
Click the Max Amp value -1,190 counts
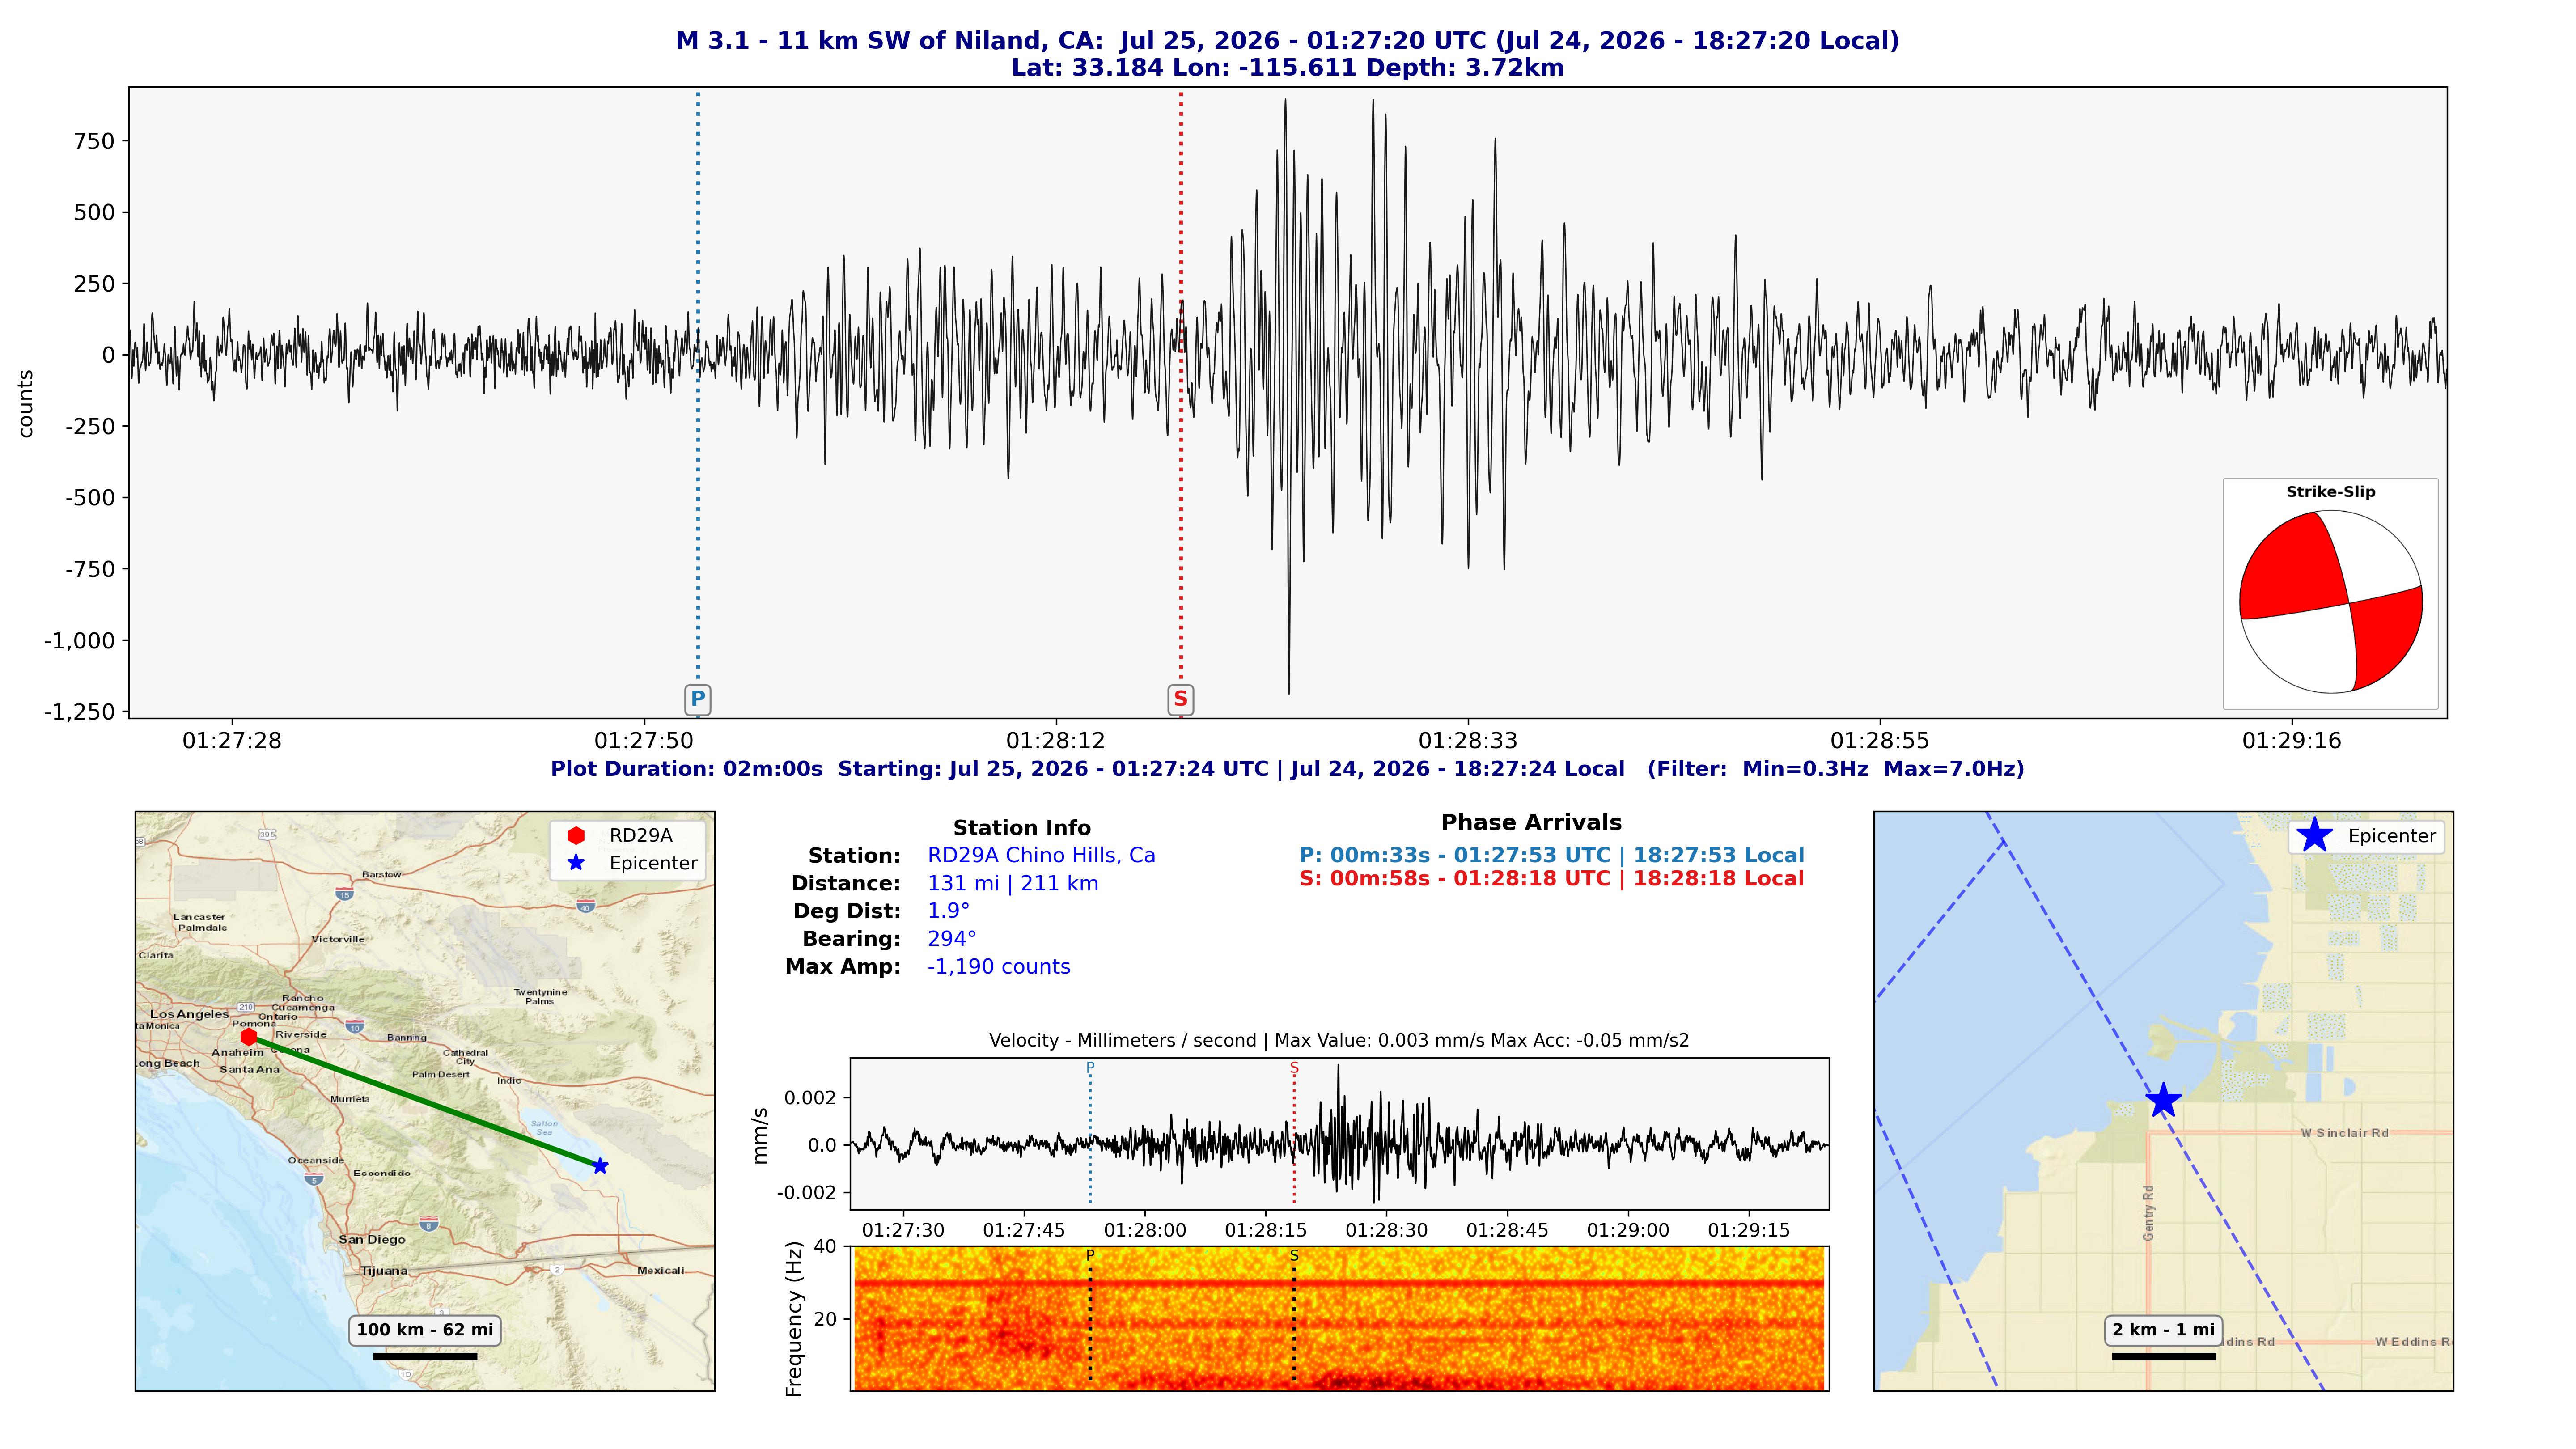(x=999, y=967)
